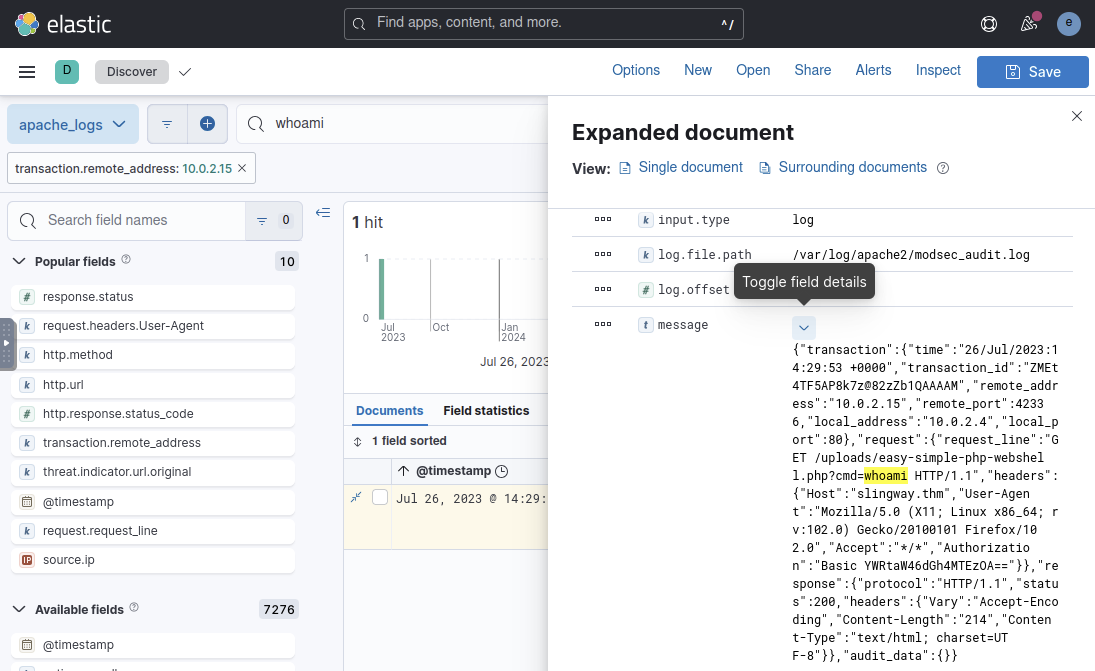Viewport: 1095px width, 671px height.
Task: Click the add filter plus icon
Action: point(207,124)
